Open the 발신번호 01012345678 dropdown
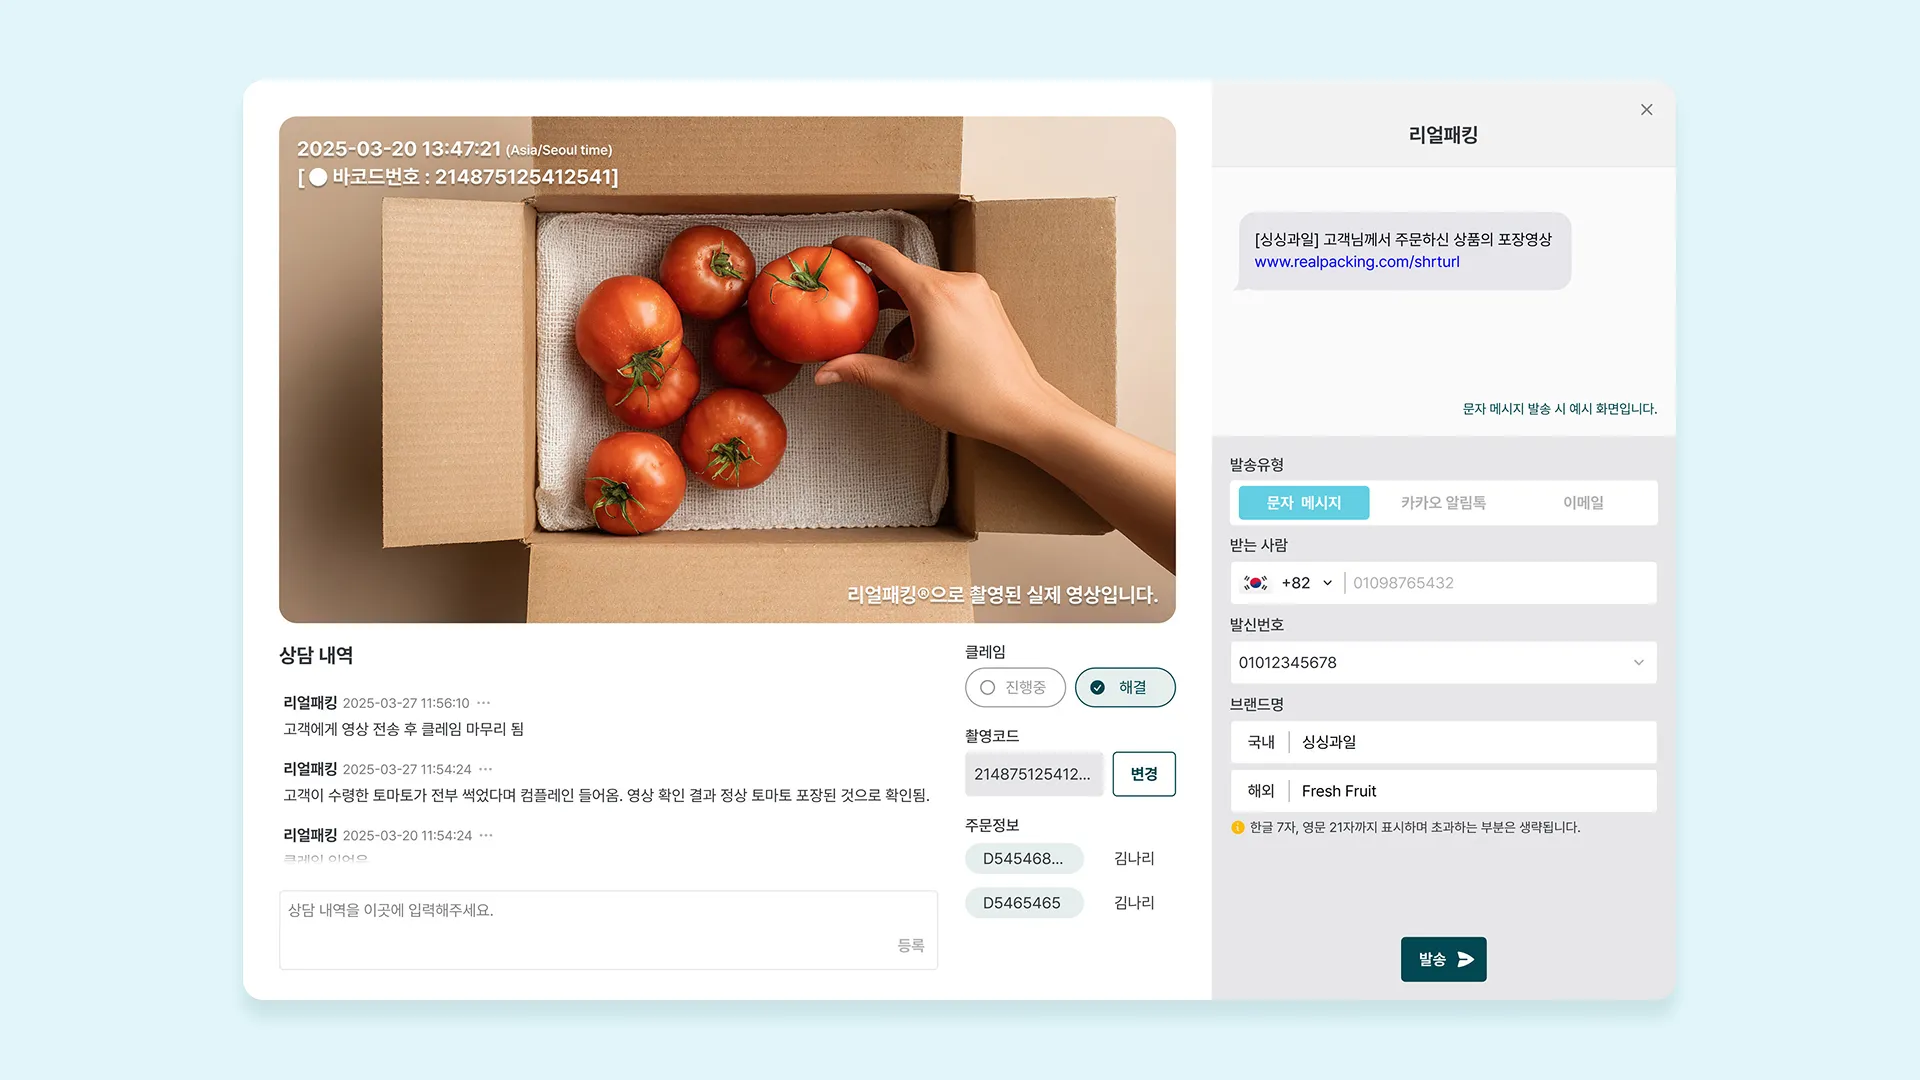This screenshot has width=1920, height=1080. point(1443,662)
